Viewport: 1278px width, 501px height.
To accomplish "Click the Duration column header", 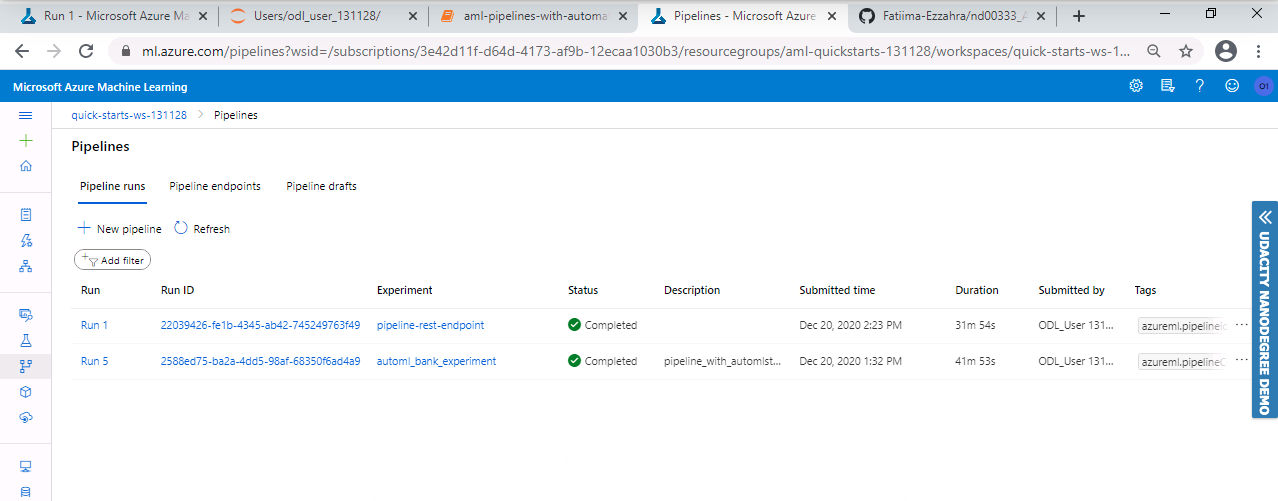I will click(977, 290).
